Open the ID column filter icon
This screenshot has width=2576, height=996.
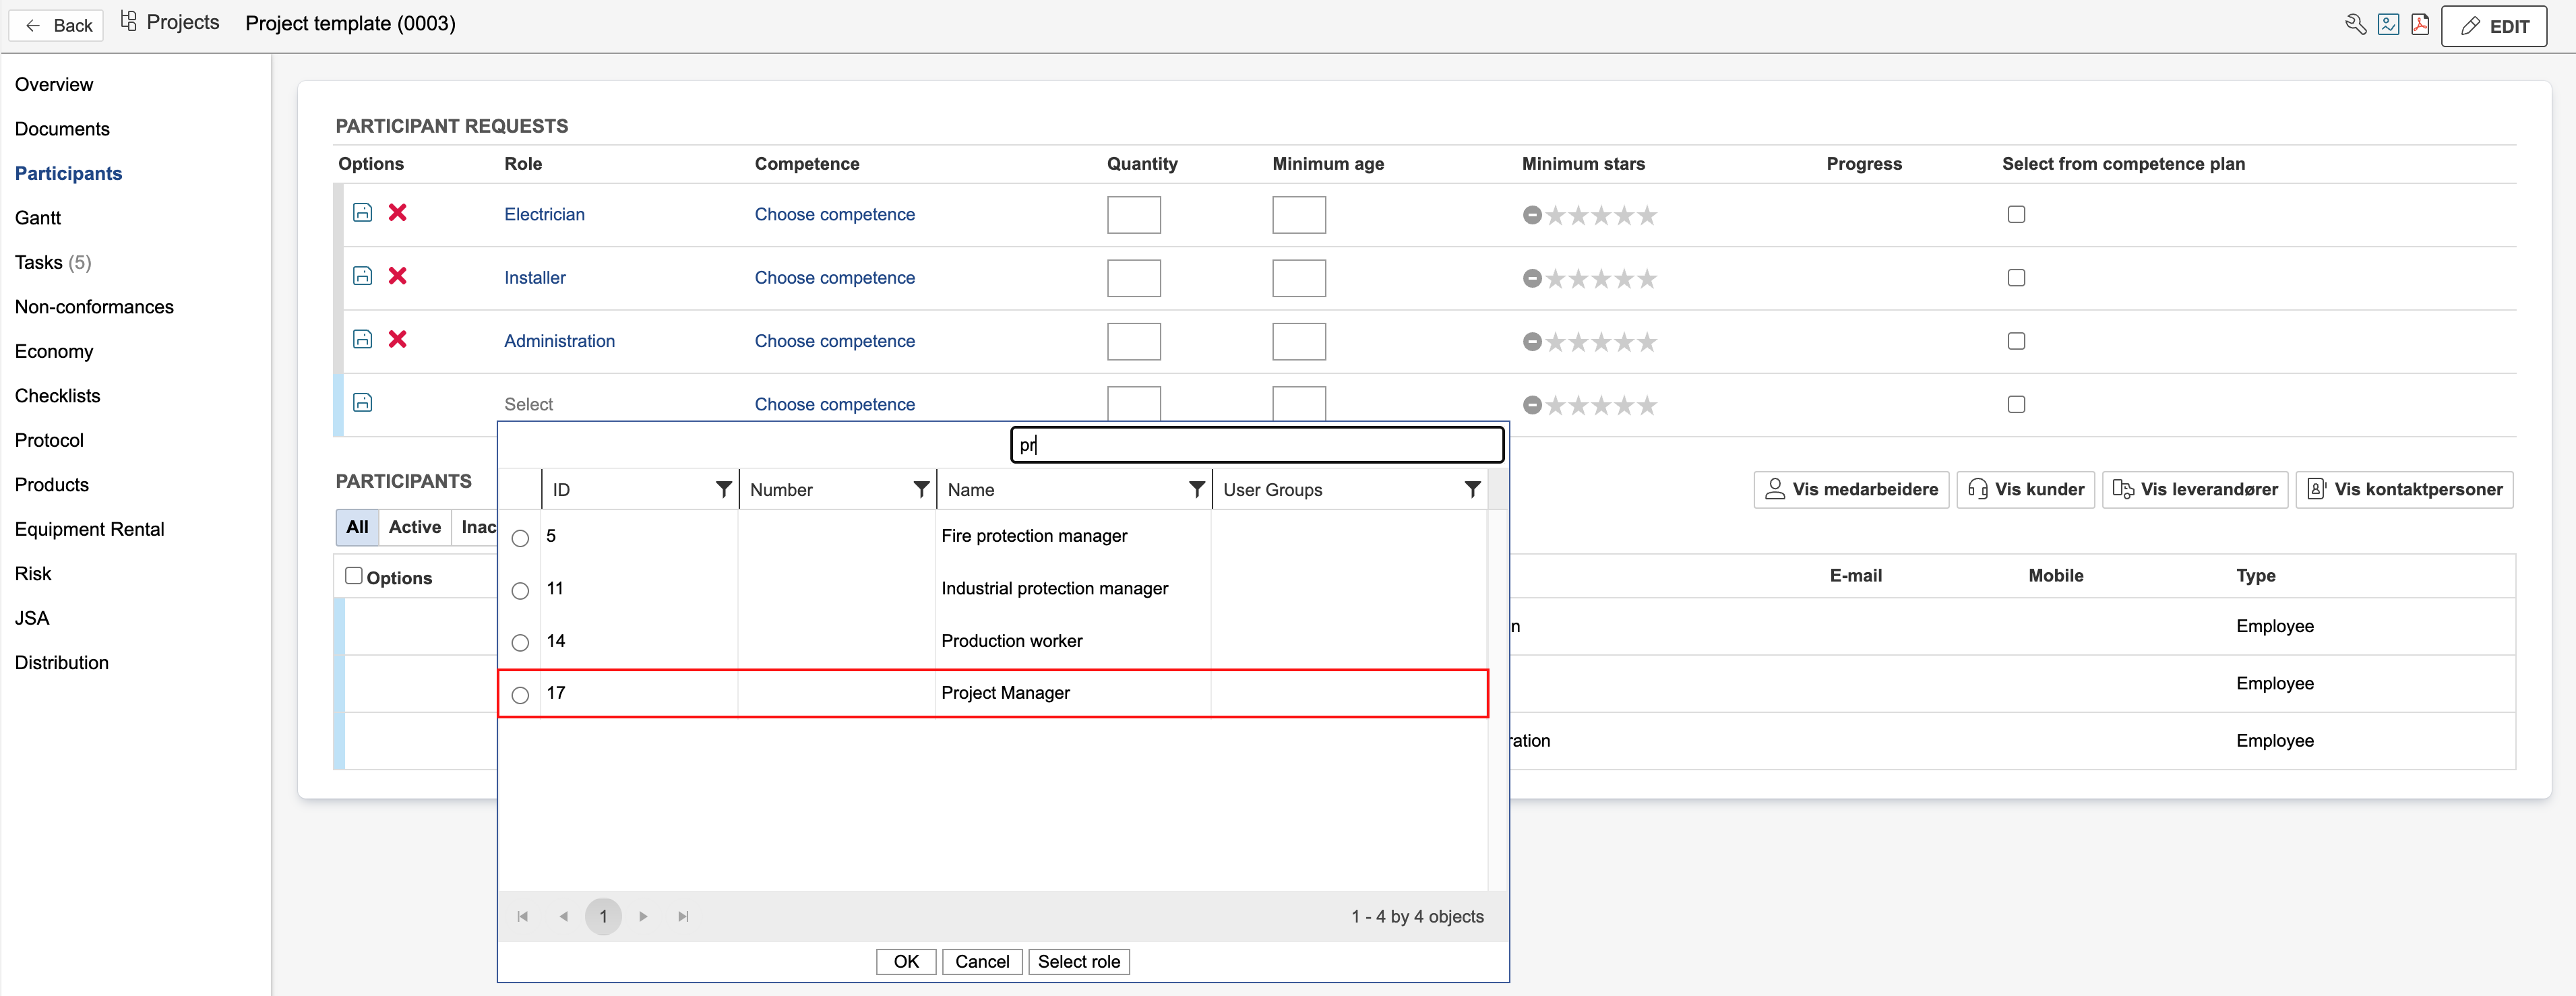coord(723,489)
